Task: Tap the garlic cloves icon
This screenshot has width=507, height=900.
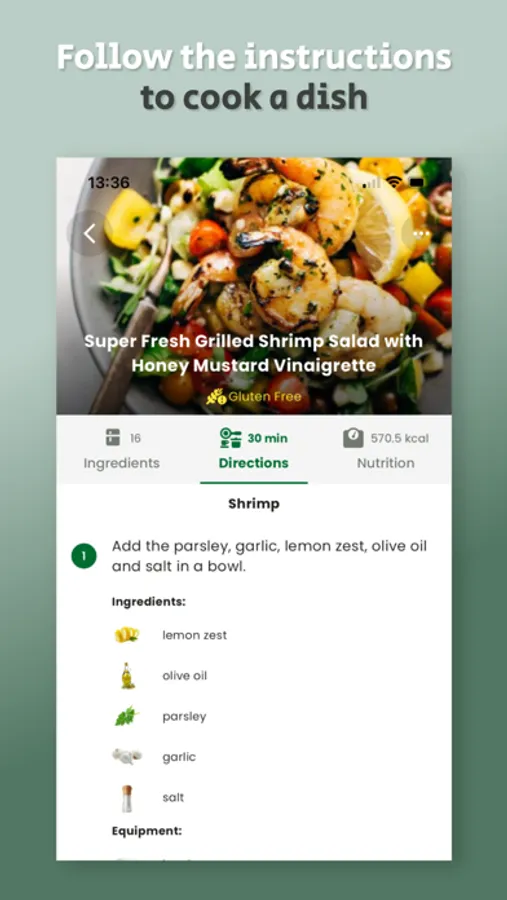Action: 127,757
